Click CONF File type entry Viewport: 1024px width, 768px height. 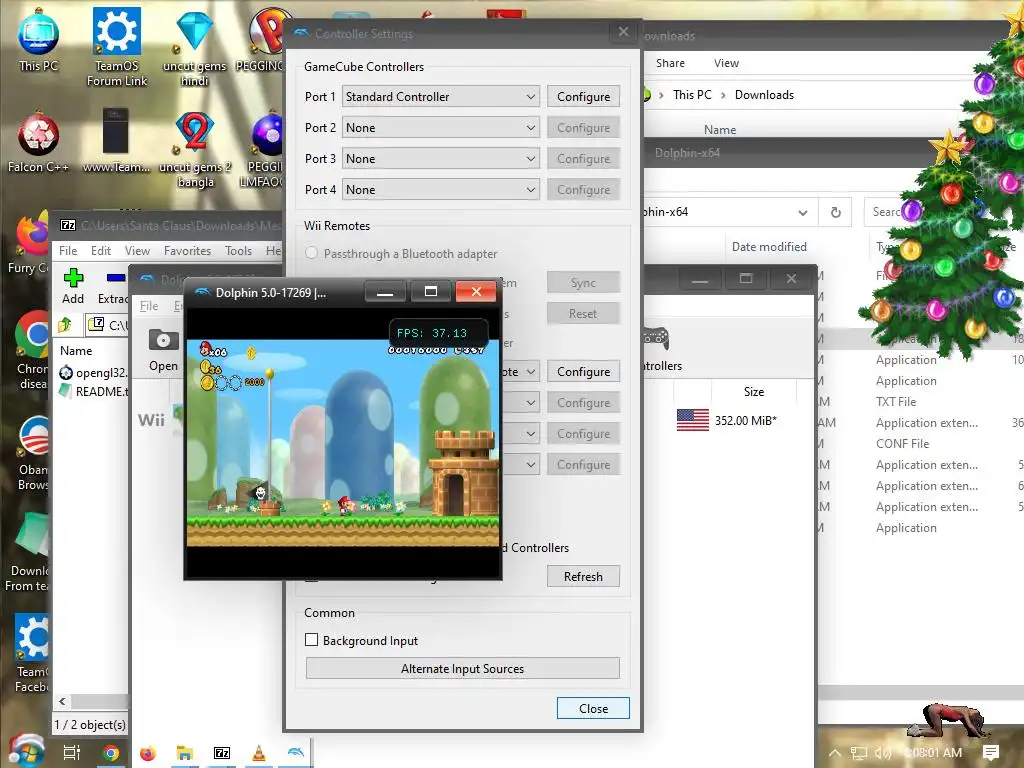902,443
